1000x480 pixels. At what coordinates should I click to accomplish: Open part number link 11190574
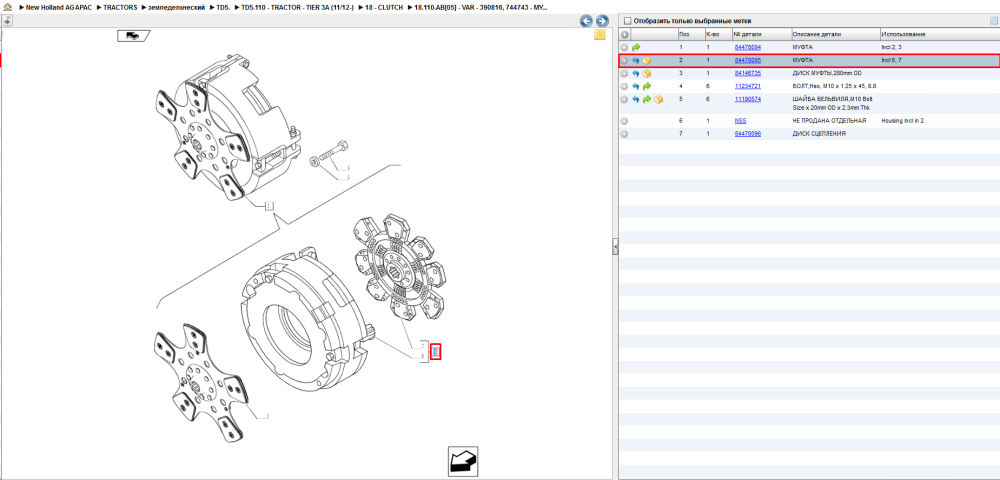(x=747, y=99)
